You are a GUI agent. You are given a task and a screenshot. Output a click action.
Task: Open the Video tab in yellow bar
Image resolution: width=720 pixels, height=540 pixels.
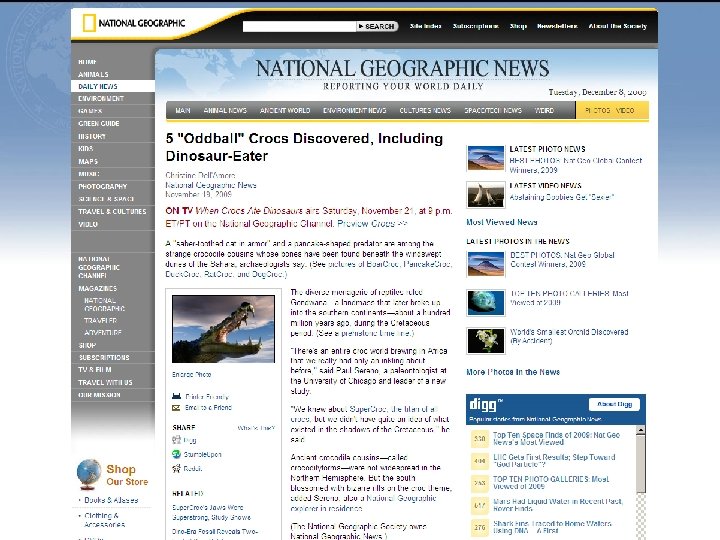click(625, 111)
